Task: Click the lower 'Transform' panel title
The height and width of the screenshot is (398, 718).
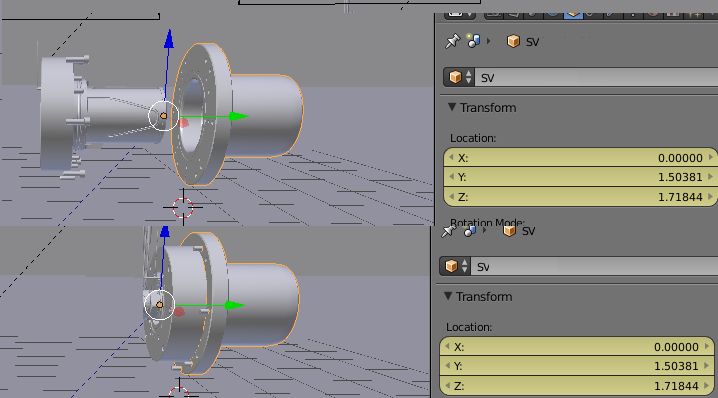Action: [484, 297]
